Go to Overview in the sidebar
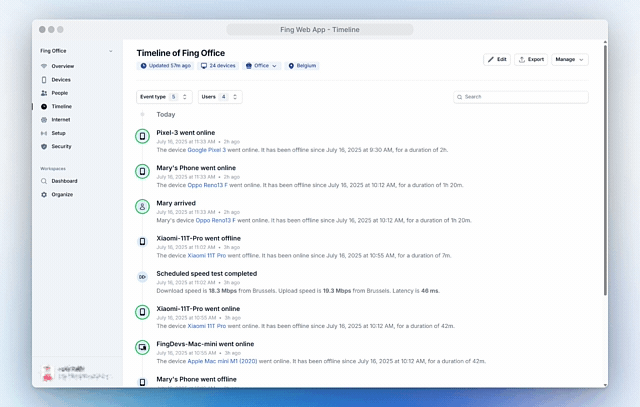640x407 pixels. coord(62,66)
